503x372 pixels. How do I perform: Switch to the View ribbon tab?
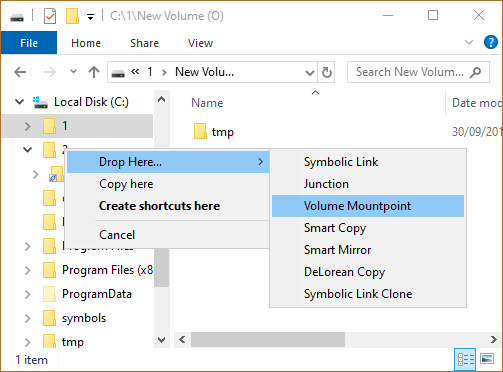tap(200, 43)
